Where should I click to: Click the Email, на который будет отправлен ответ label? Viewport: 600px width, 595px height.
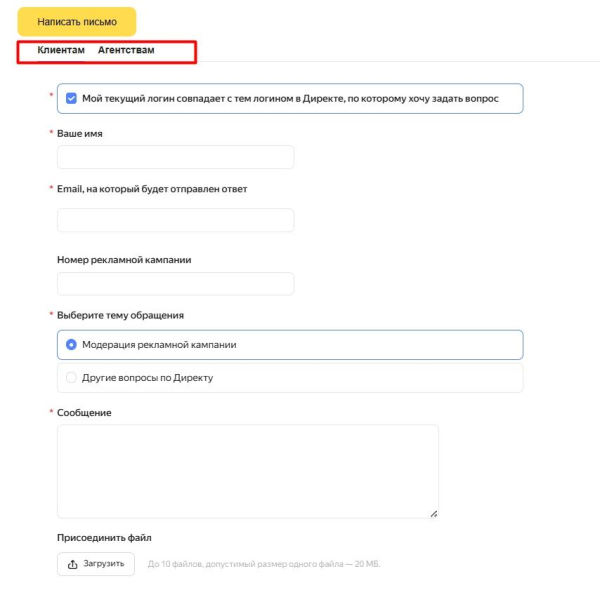(152, 188)
